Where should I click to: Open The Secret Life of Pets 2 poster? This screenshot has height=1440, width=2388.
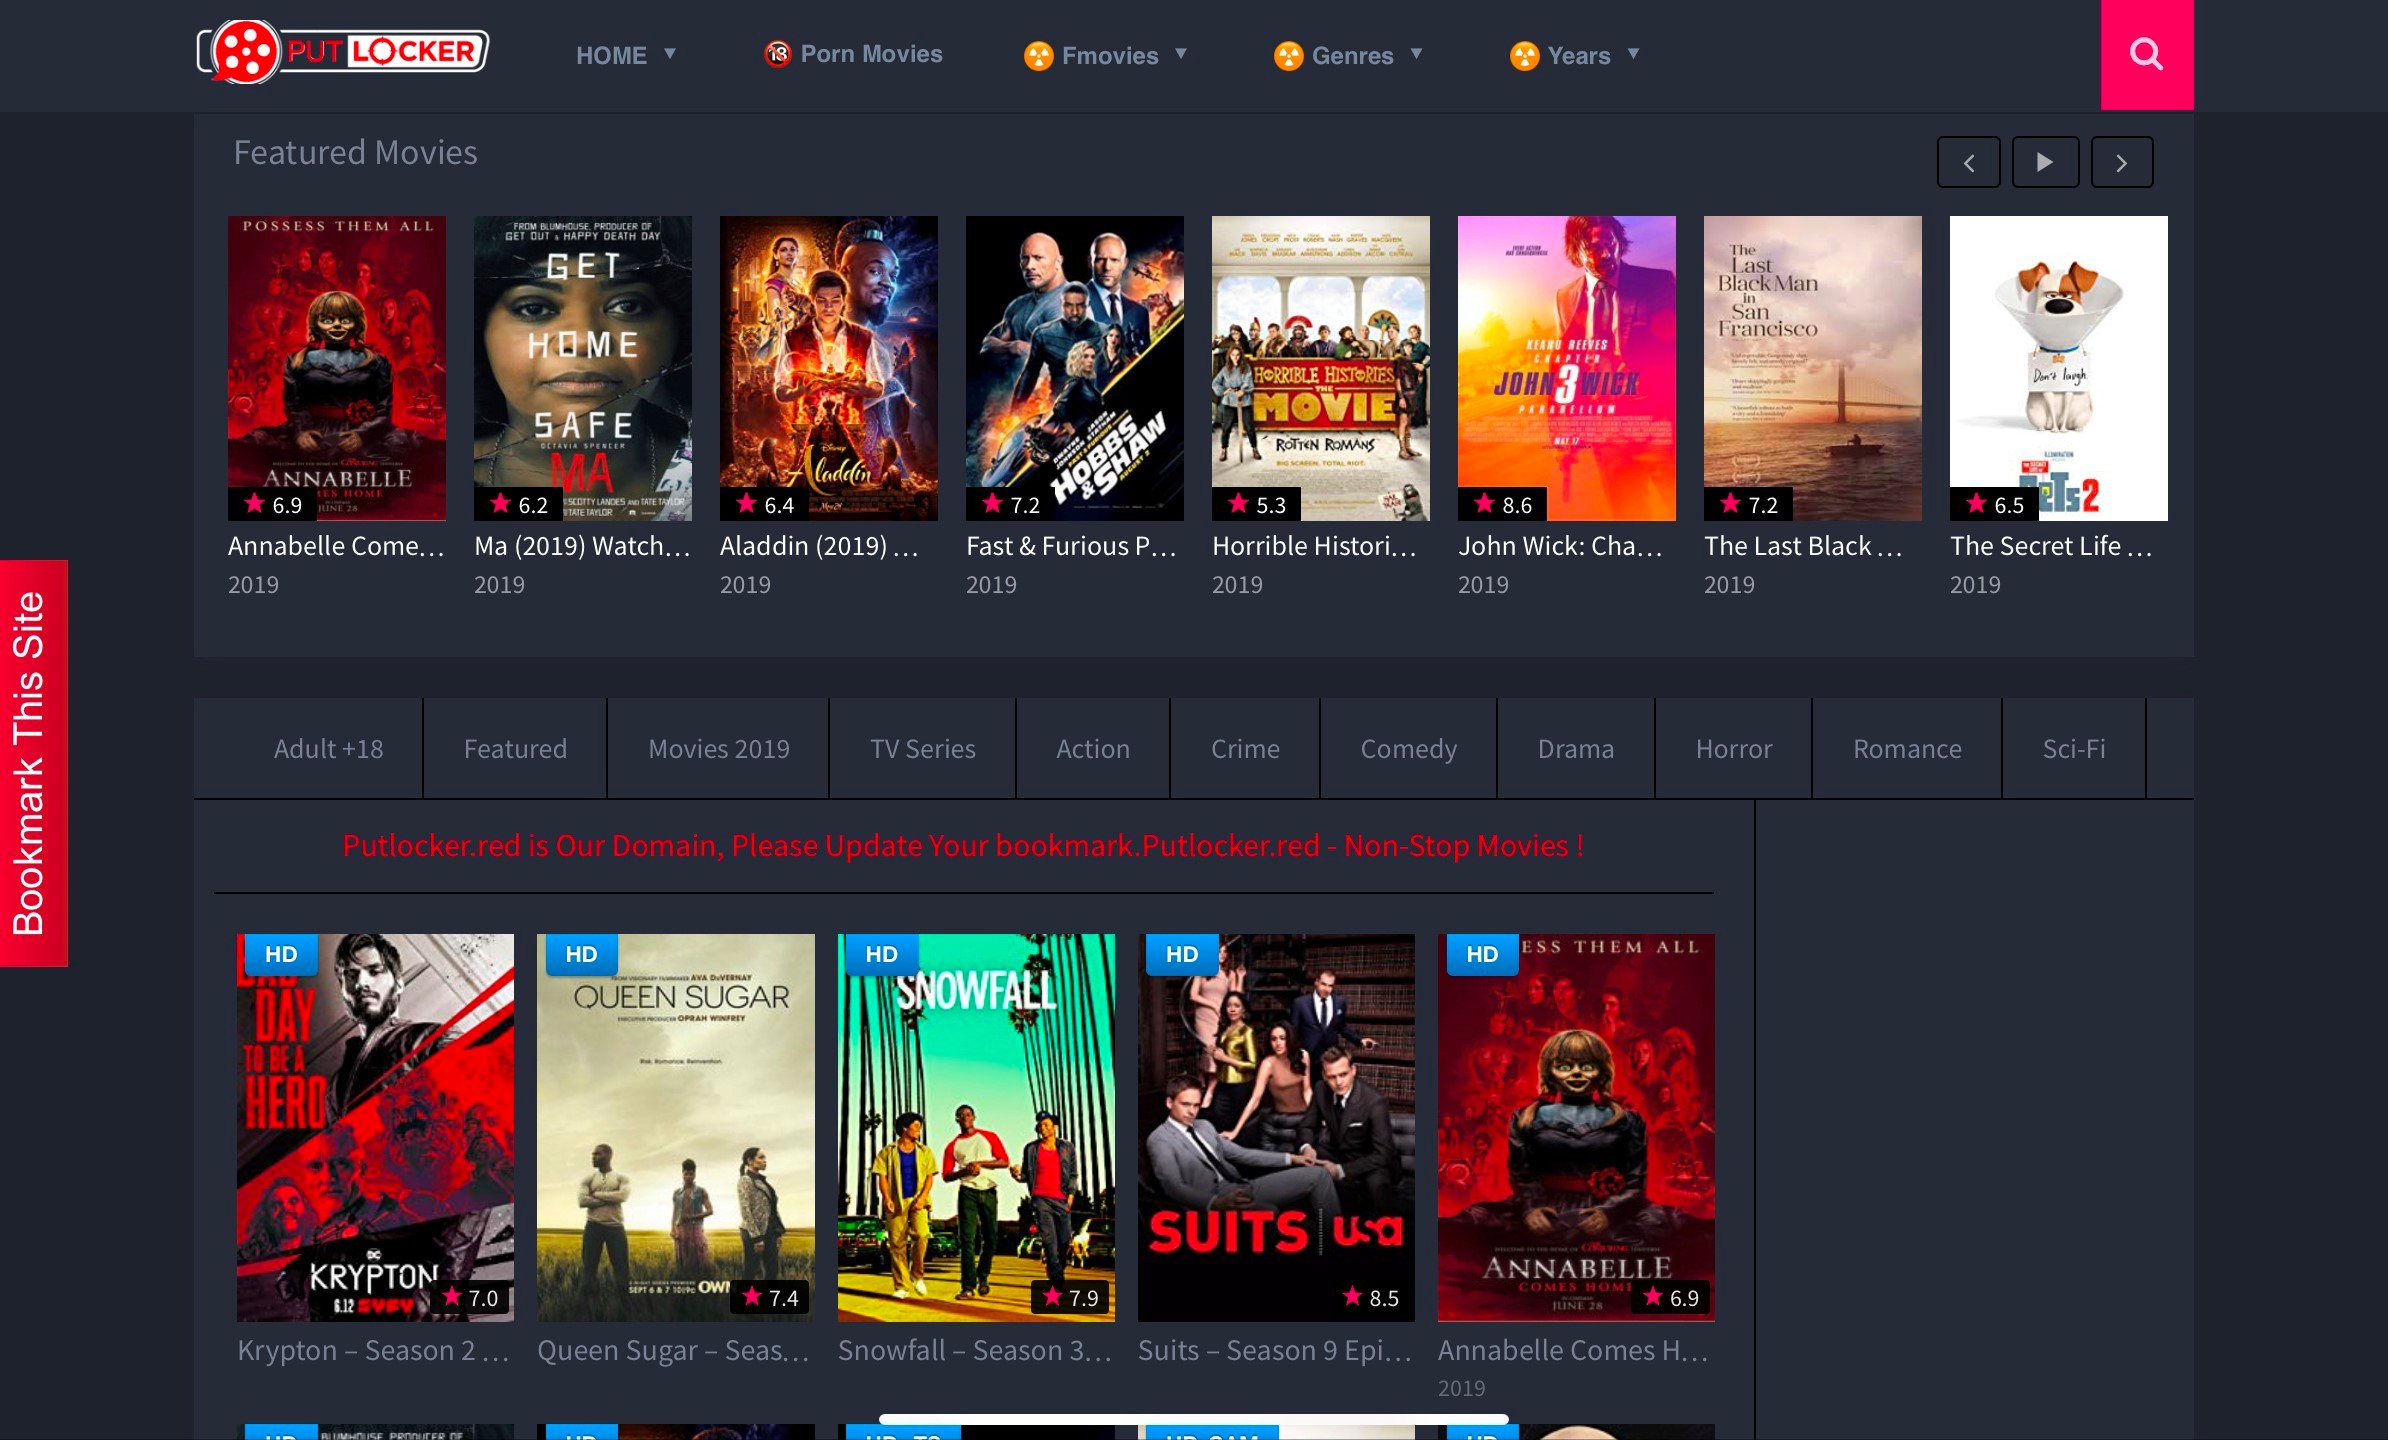[2059, 368]
